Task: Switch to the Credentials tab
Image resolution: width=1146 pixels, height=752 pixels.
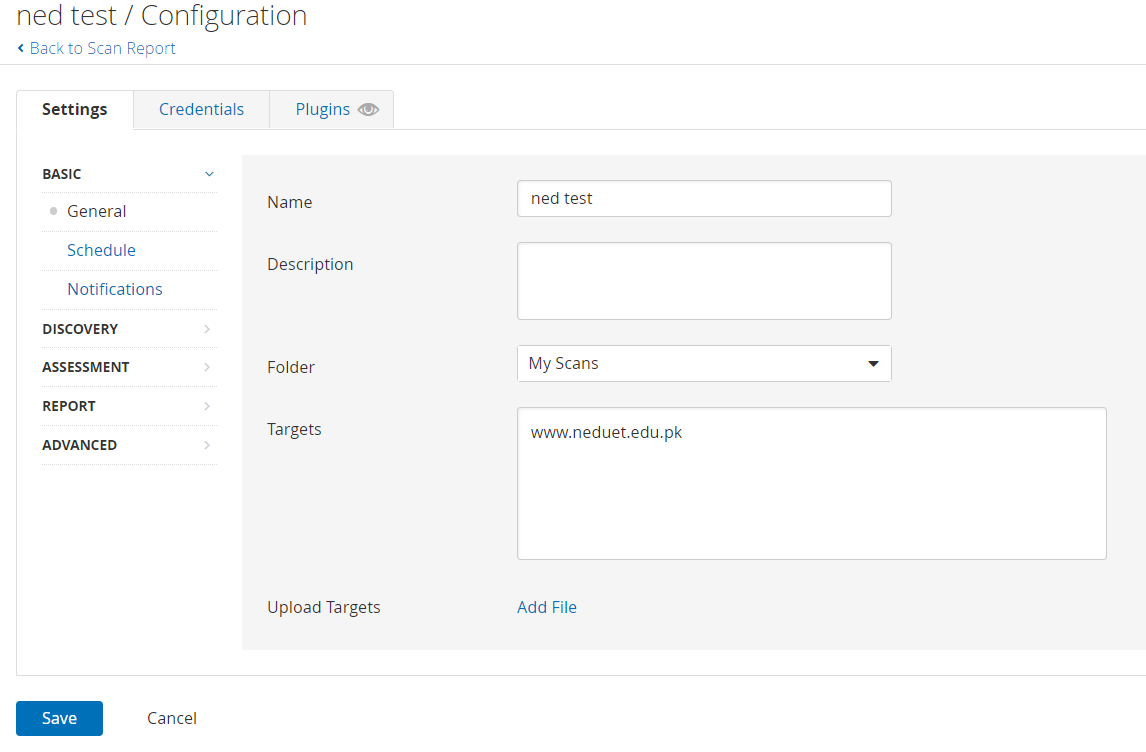Action: tap(201, 110)
